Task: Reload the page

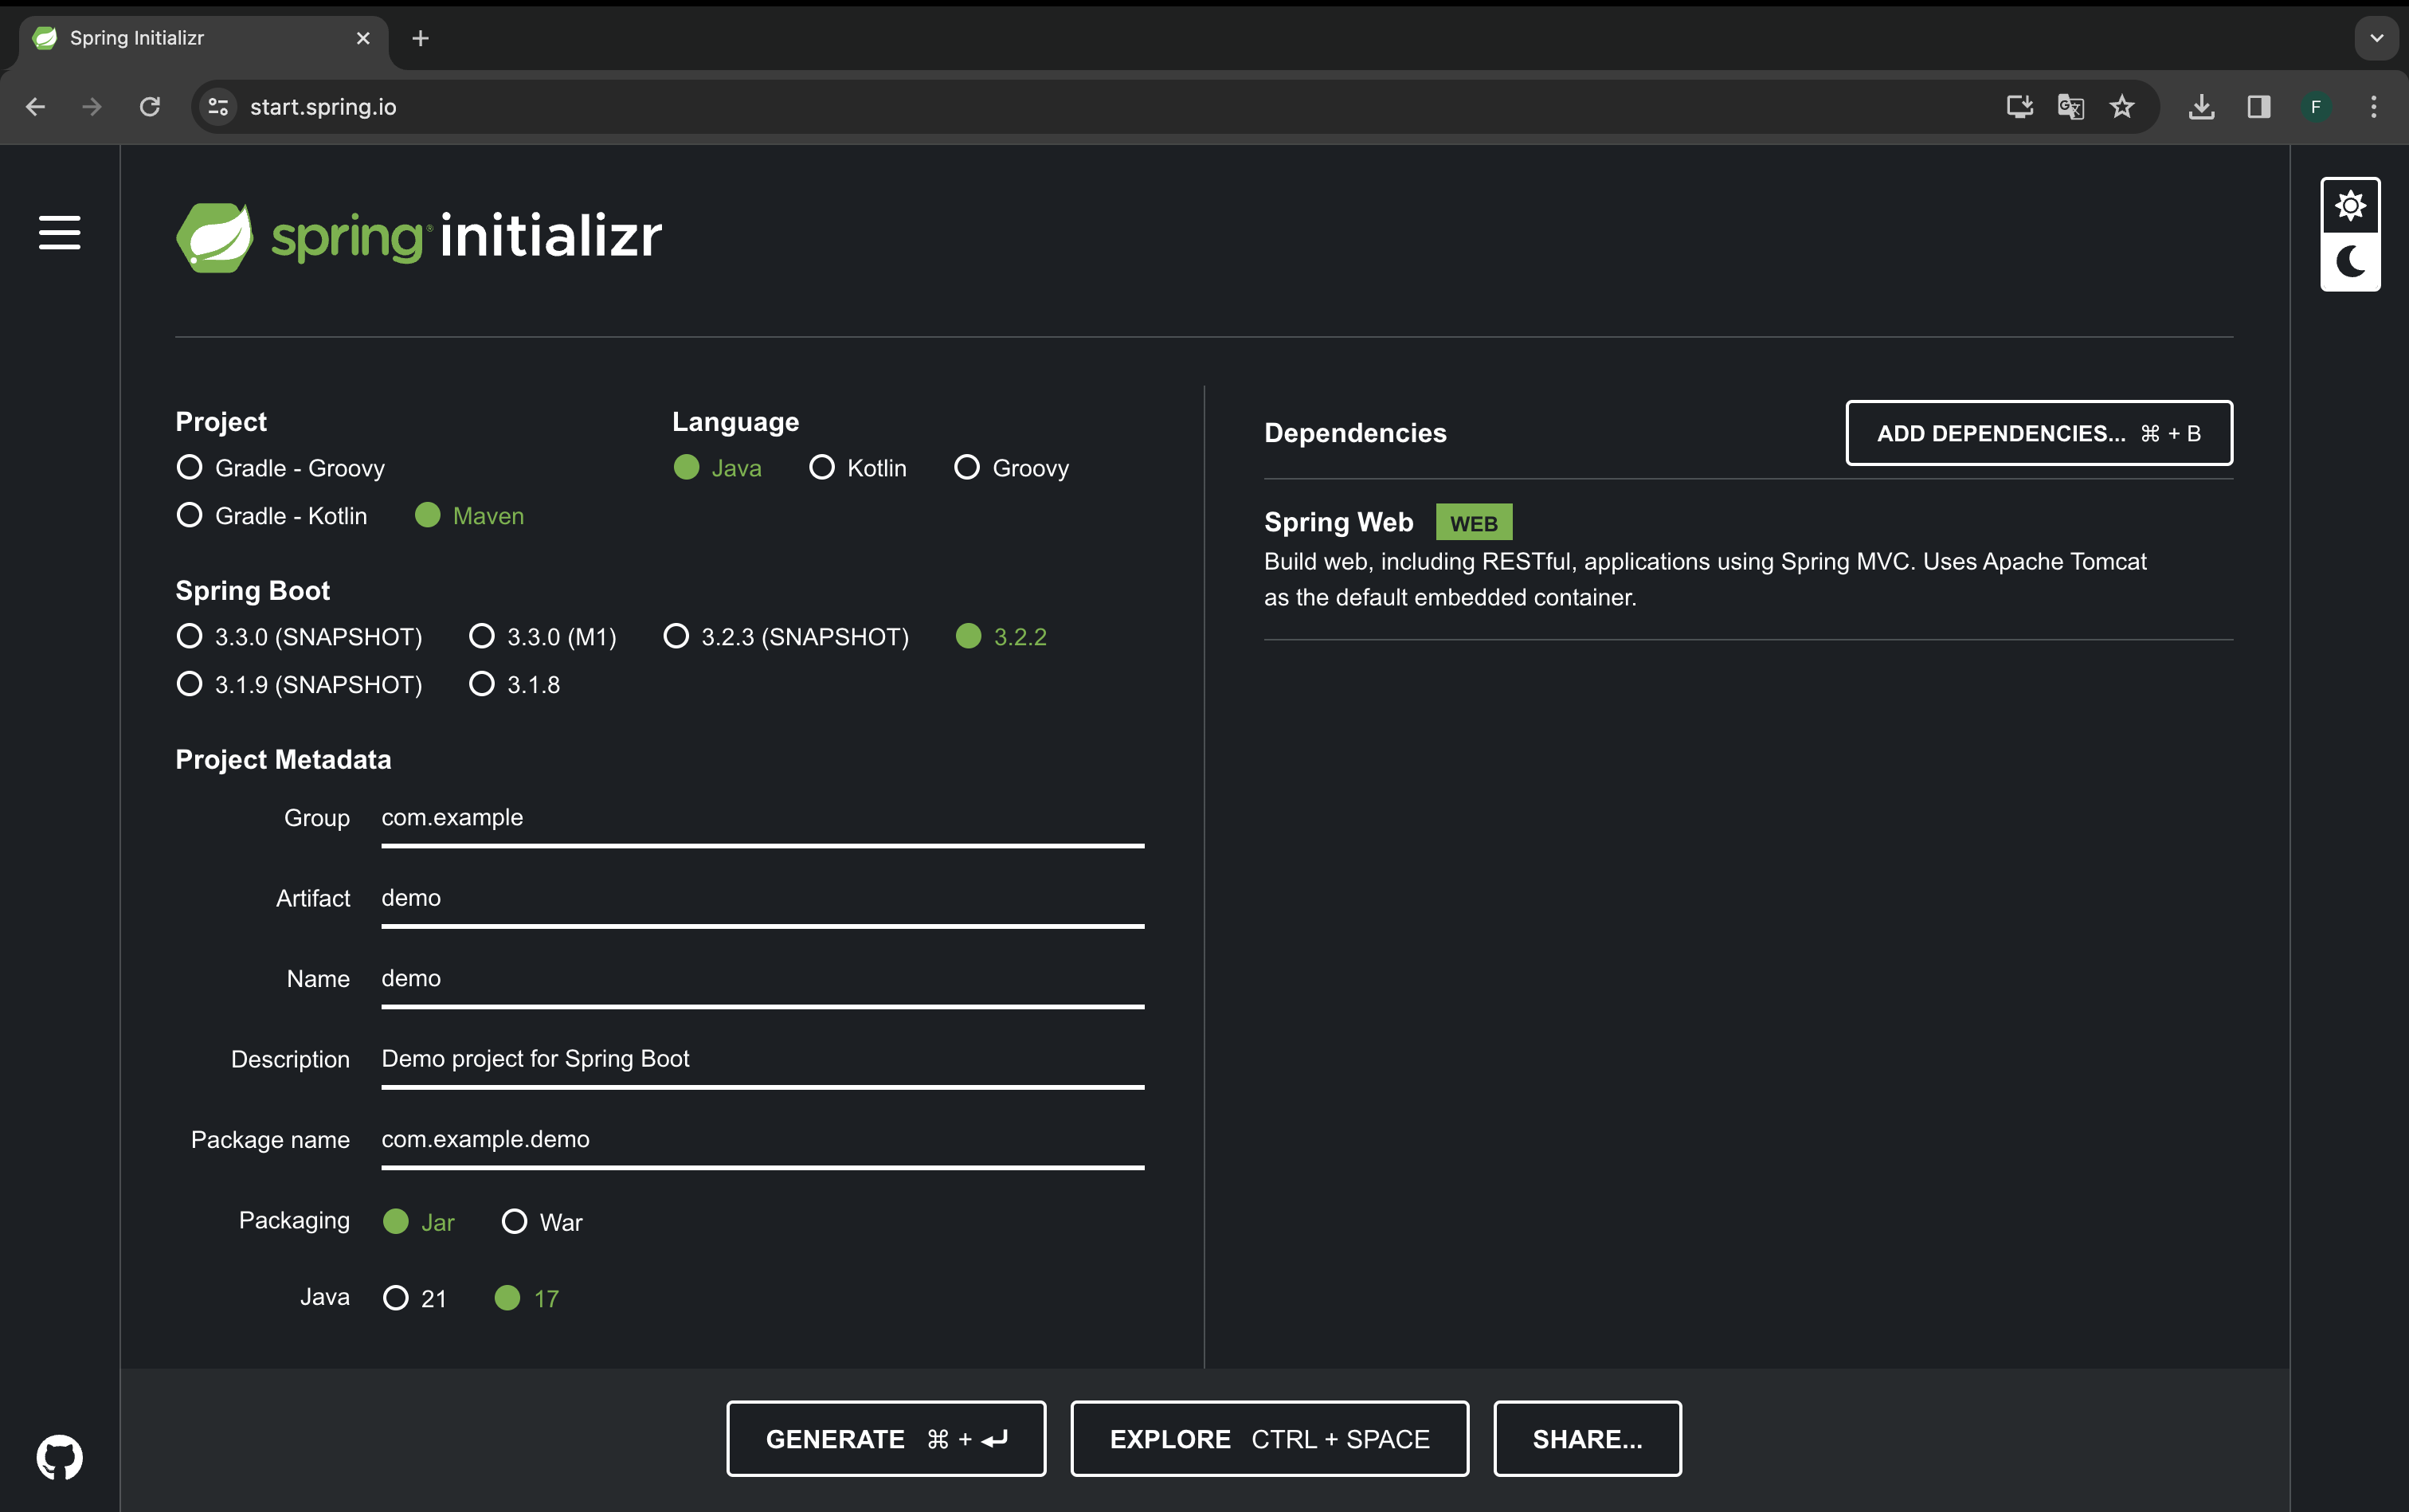Action: click(150, 107)
